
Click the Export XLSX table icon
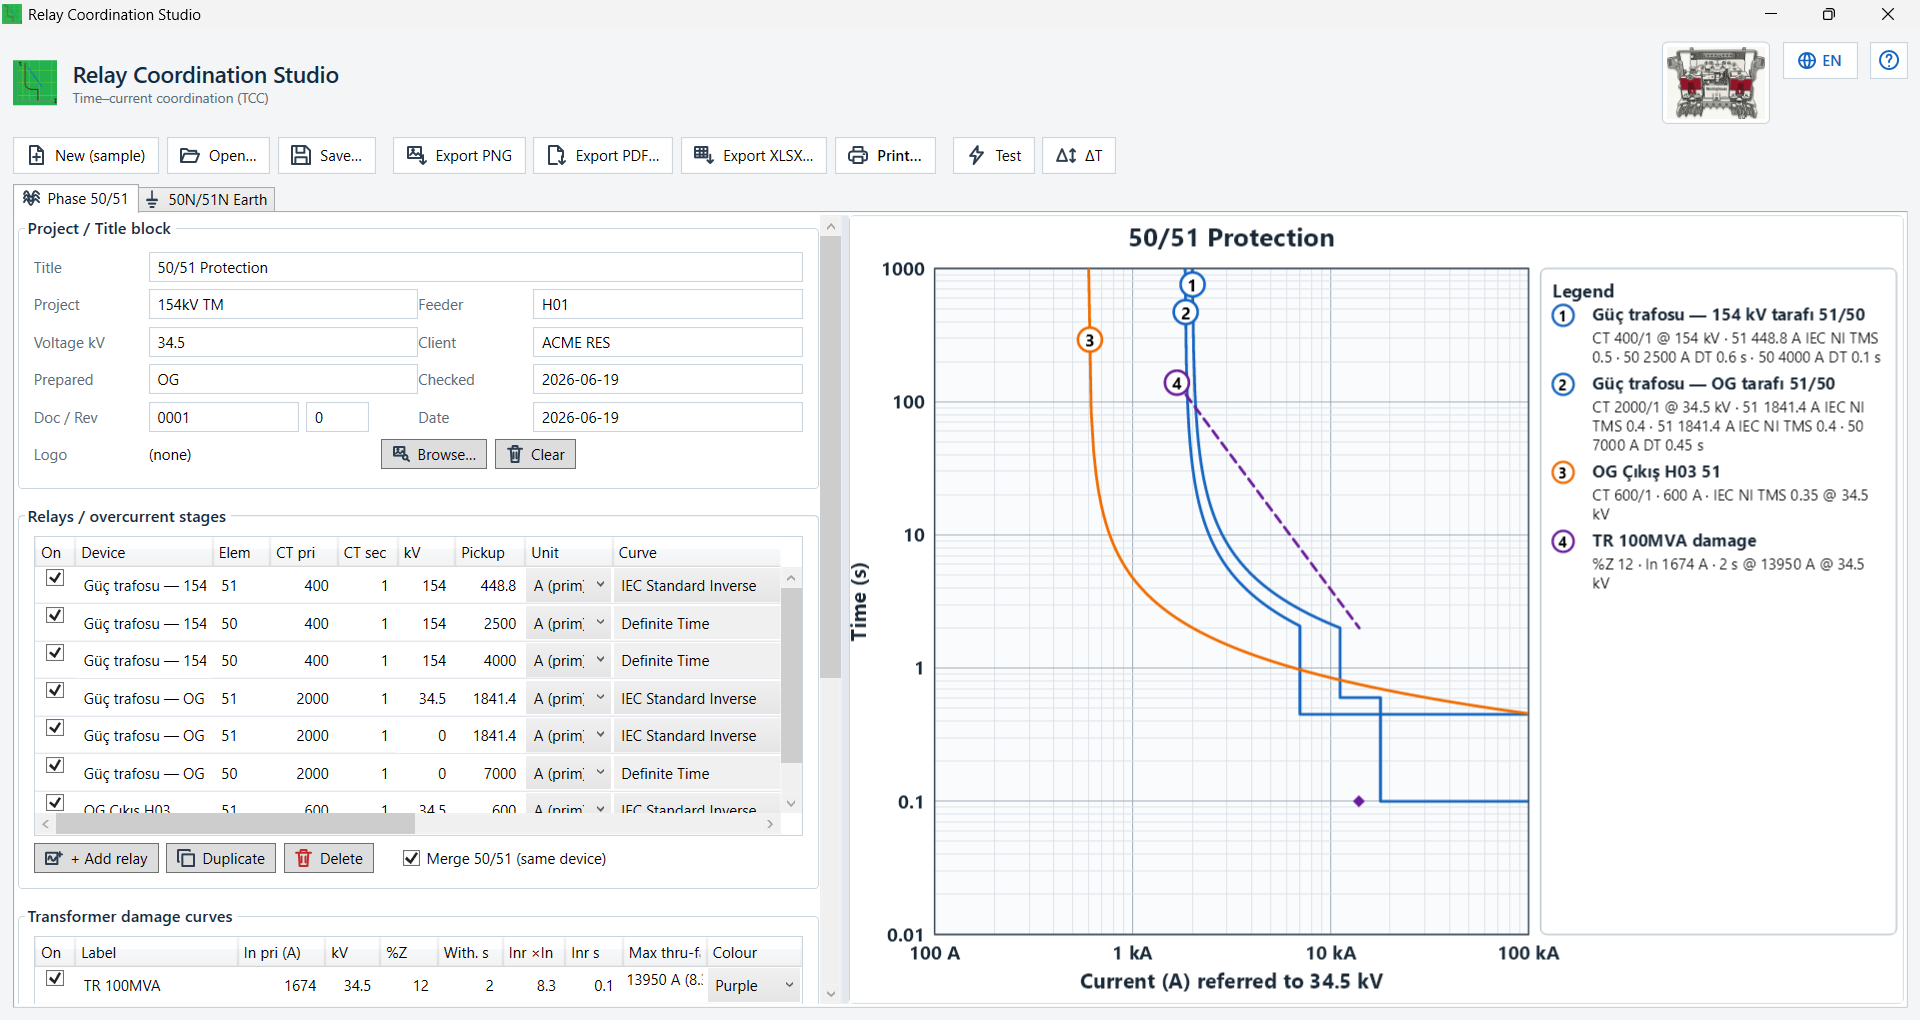704,156
